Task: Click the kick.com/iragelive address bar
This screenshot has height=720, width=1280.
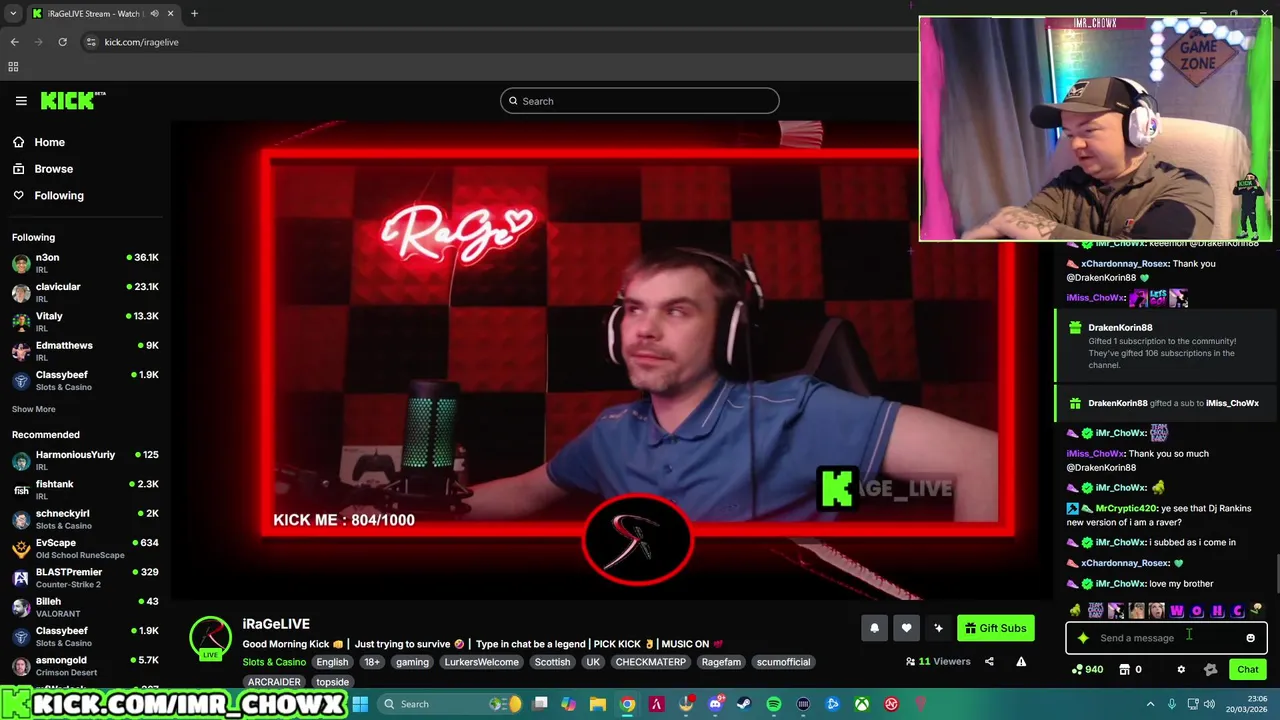Action: 141,42
